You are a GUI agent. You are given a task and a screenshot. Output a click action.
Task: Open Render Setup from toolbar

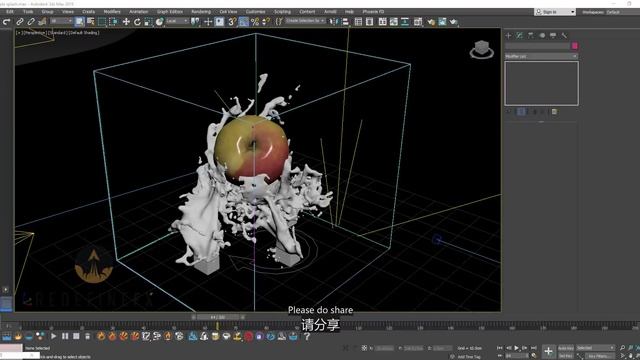point(431,22)
